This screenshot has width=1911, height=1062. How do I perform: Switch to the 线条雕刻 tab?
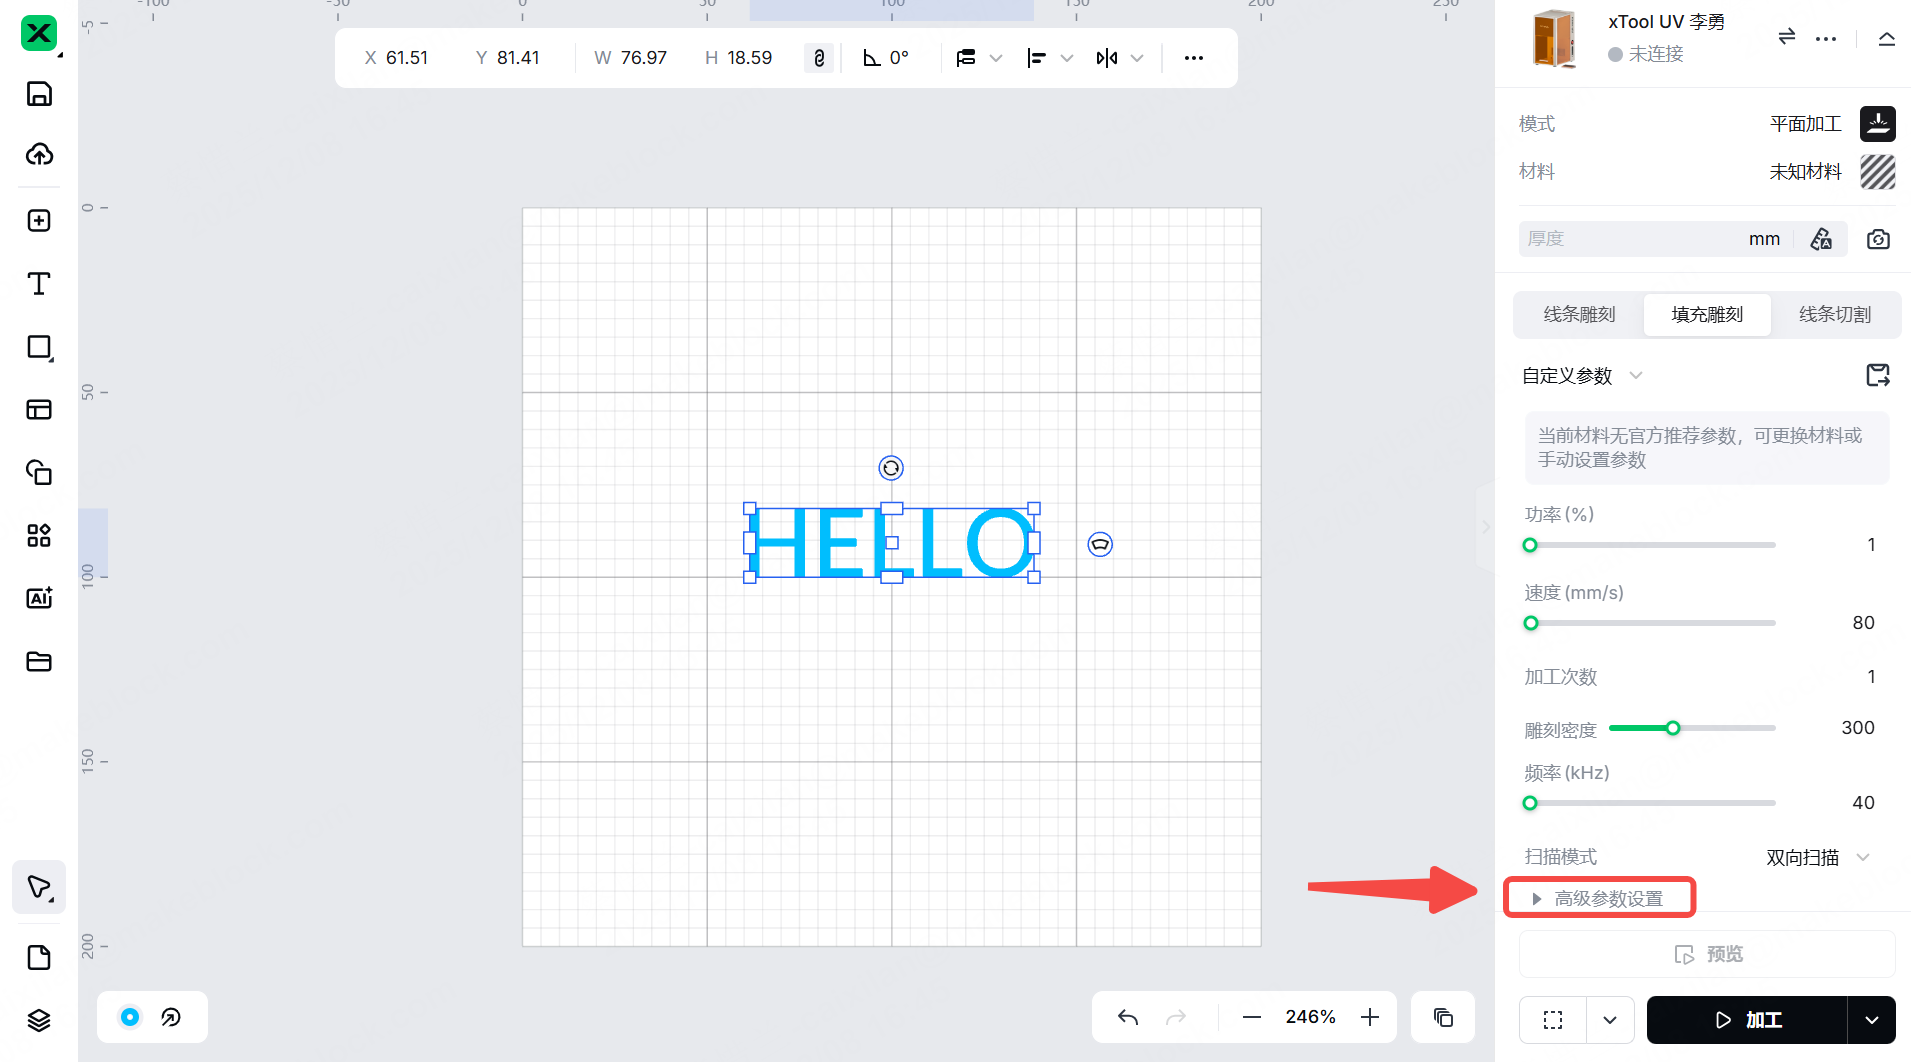[x=1579, y=315]
